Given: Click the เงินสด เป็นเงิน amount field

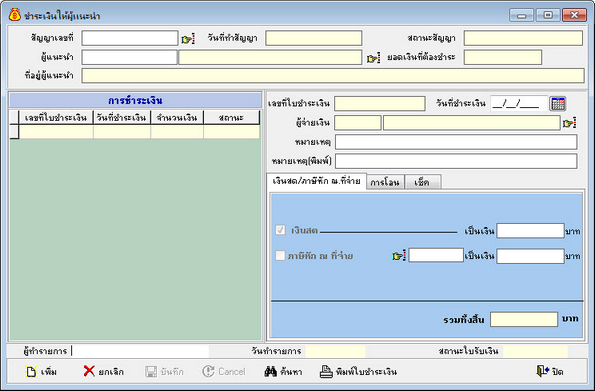Looking at the screenshot, I should 530,231.
